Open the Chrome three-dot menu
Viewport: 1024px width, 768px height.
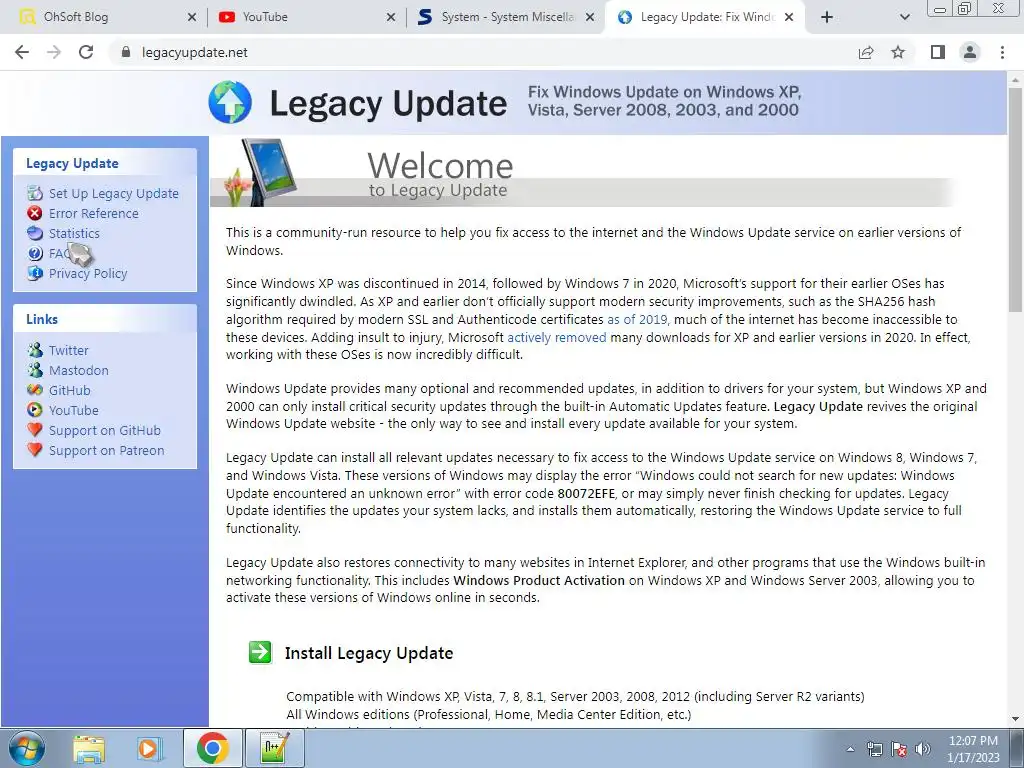tap(1002, 52)
